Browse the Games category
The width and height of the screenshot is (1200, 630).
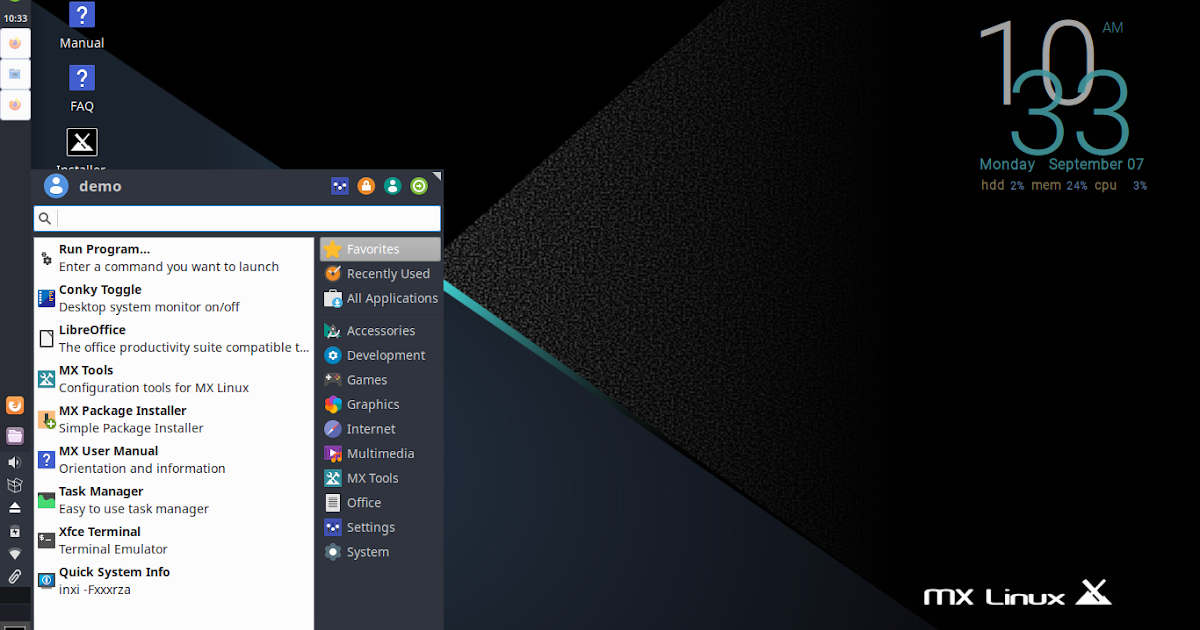(x=380, y=380)
